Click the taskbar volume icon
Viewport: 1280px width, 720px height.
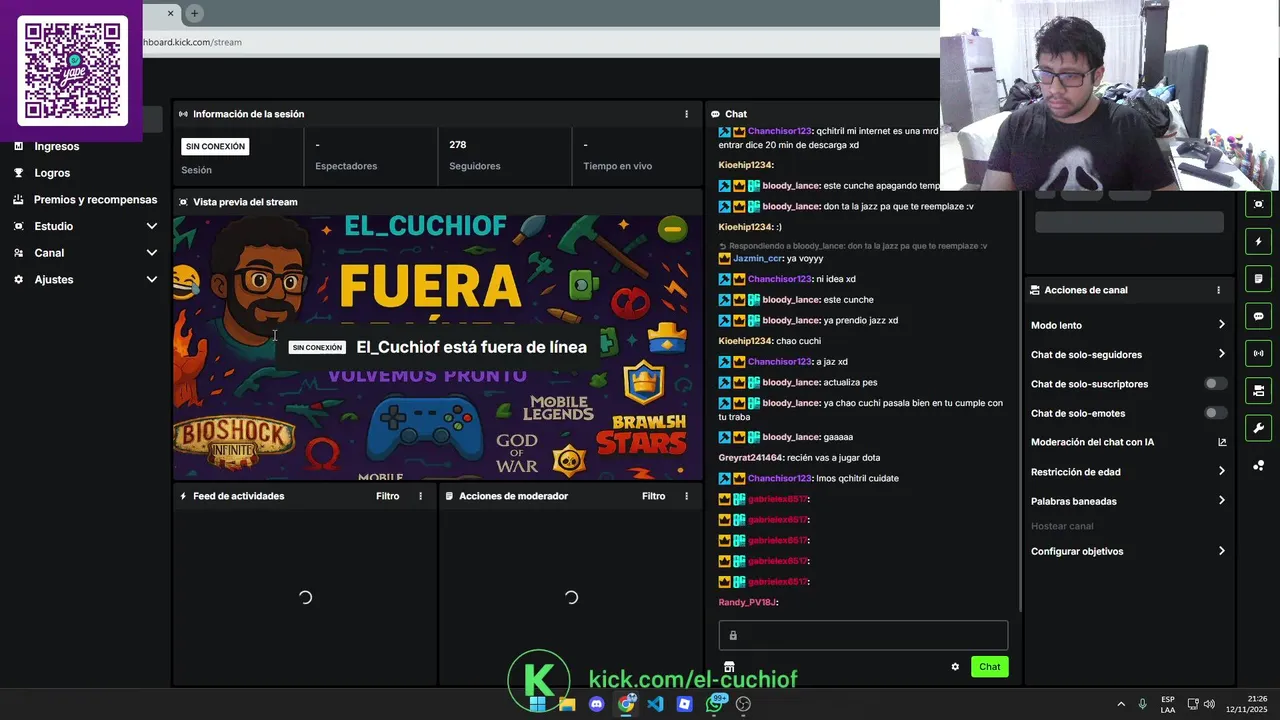tap(1209, 704)
